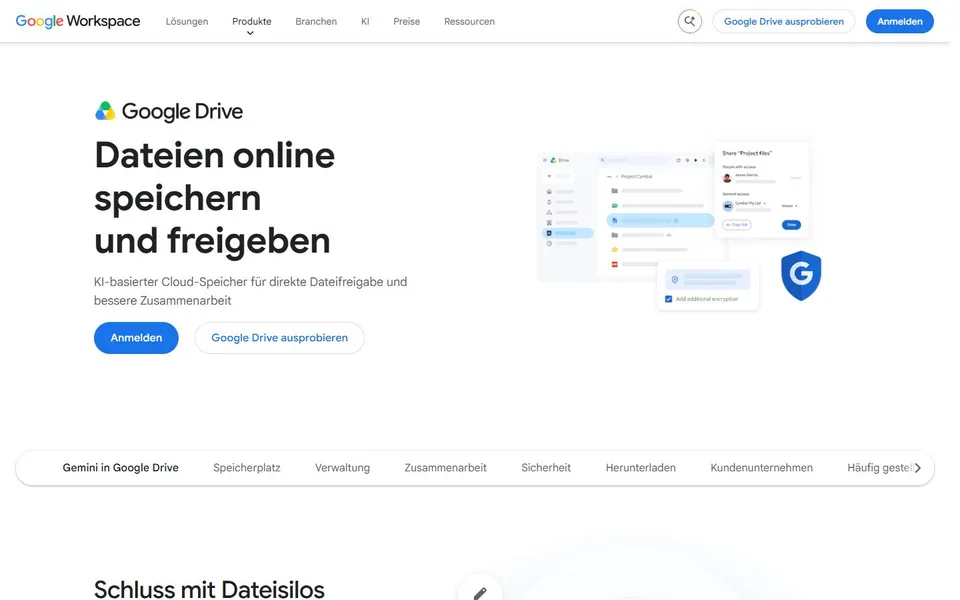Open the search icon in header
Screen dimensions: 960x600
[x=689, y=21]
